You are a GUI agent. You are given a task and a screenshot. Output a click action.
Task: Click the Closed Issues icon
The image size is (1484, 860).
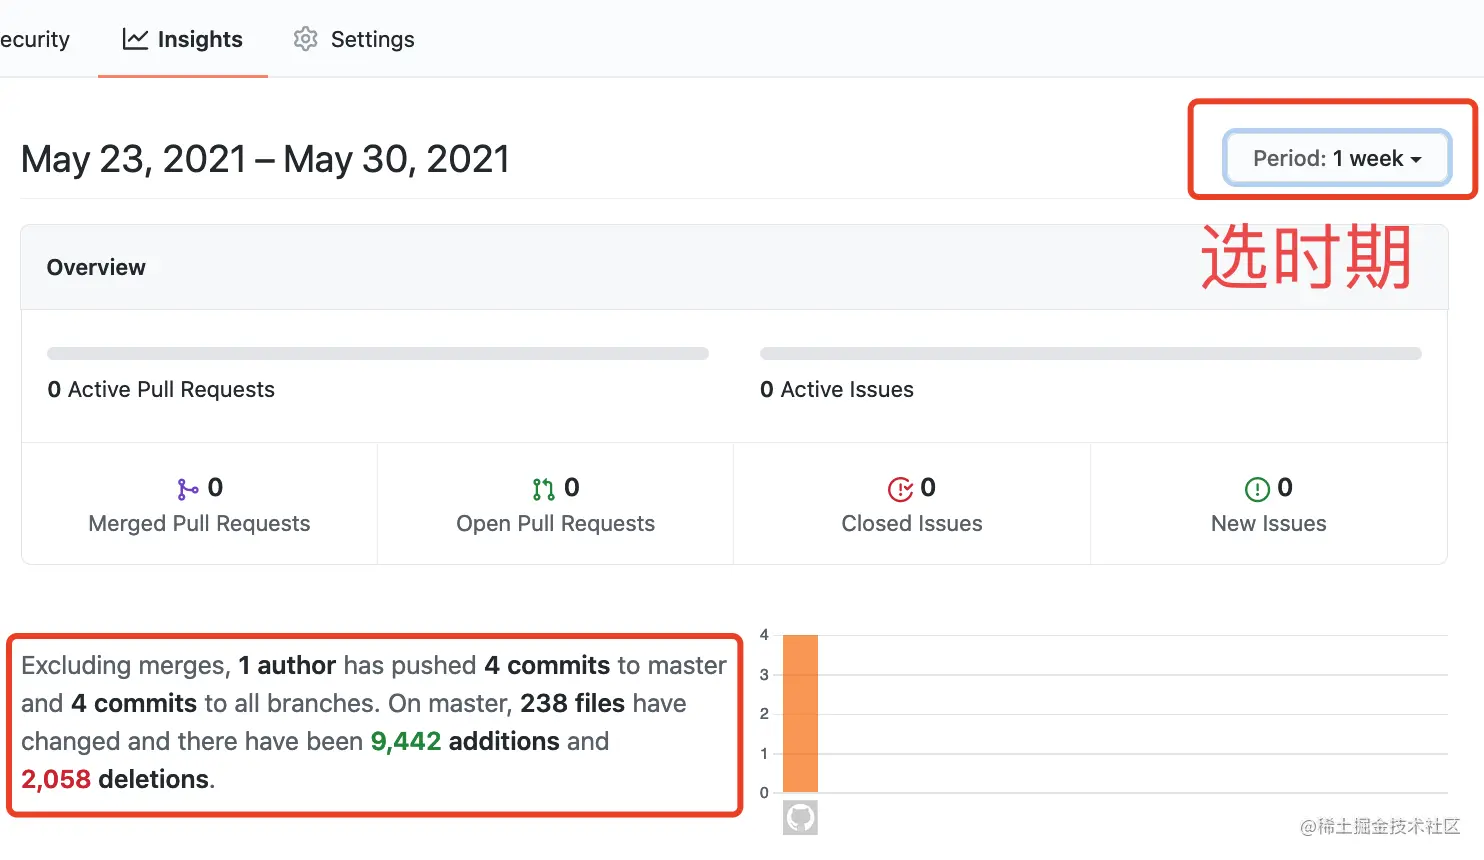pos(899,488)
